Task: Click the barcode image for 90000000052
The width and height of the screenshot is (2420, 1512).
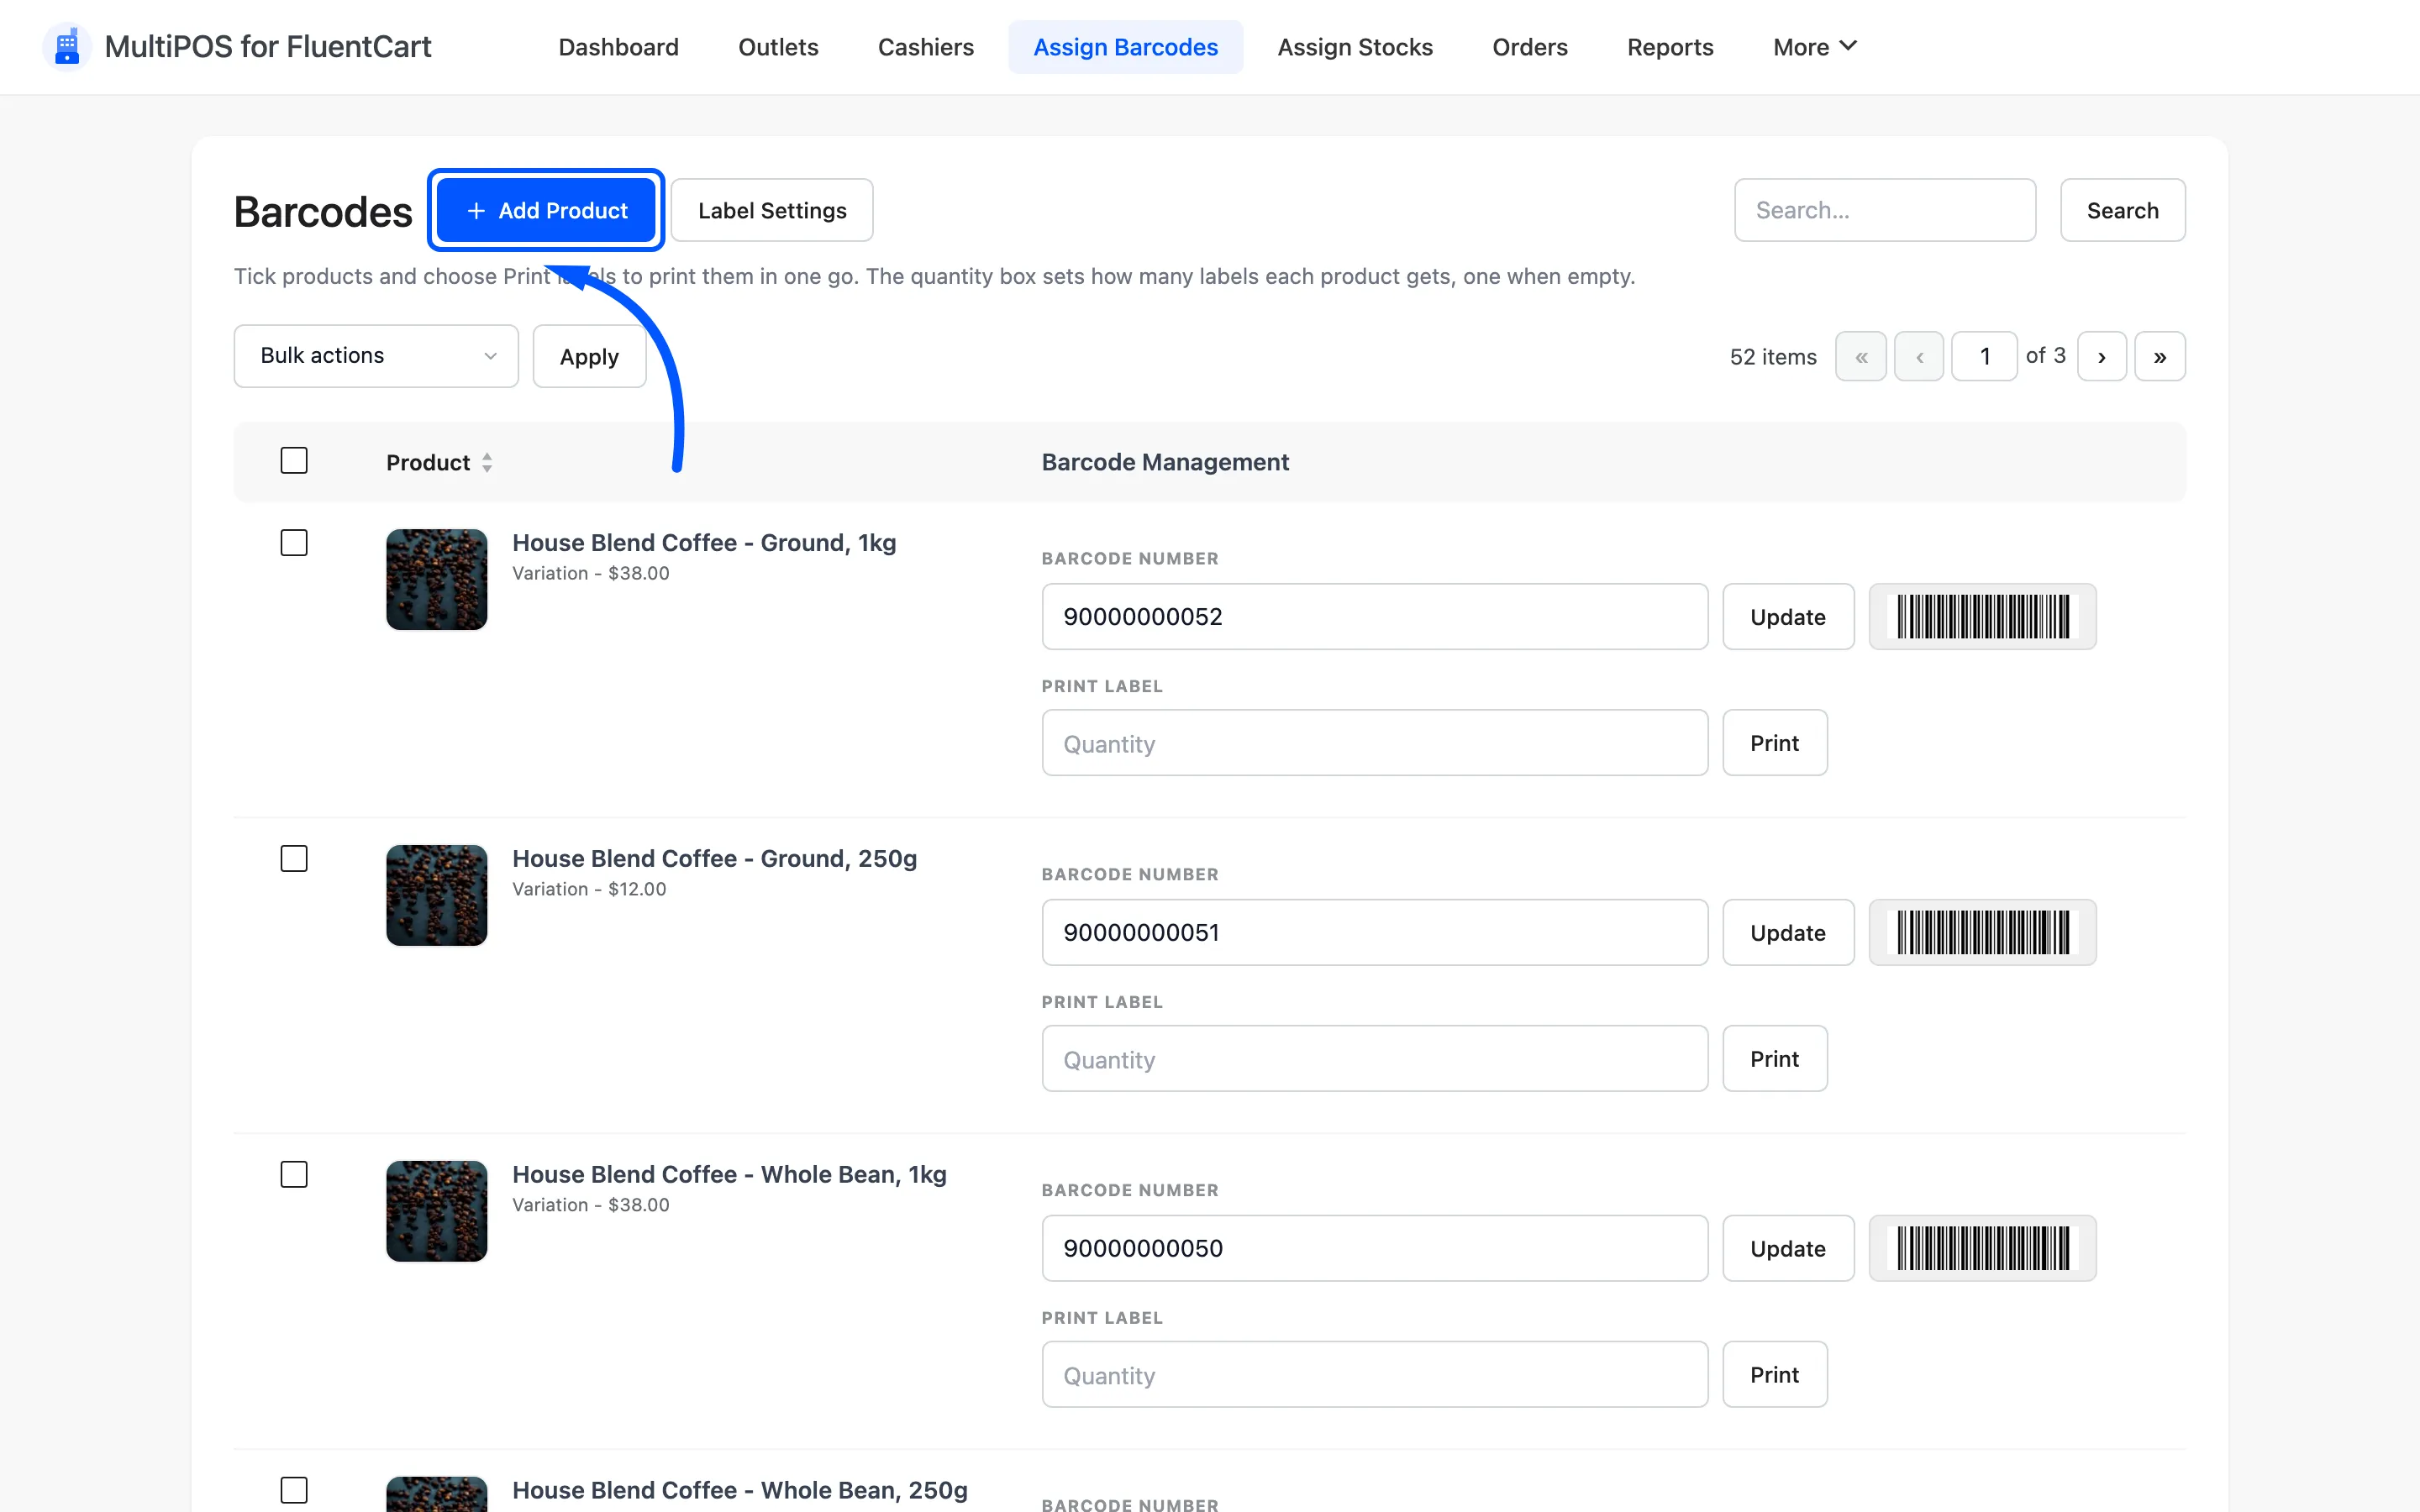Action: tap(1982, 617)
